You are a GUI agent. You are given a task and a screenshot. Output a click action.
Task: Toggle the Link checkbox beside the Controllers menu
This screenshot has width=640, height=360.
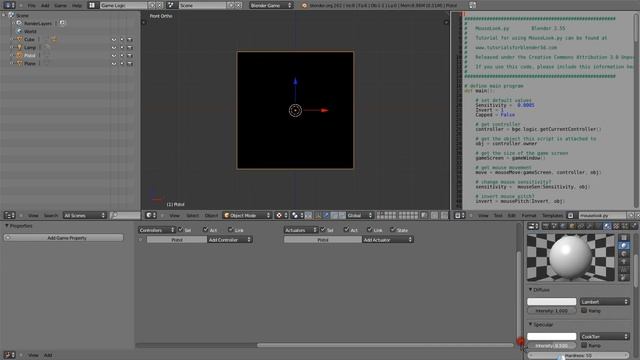tap(231, 230)
